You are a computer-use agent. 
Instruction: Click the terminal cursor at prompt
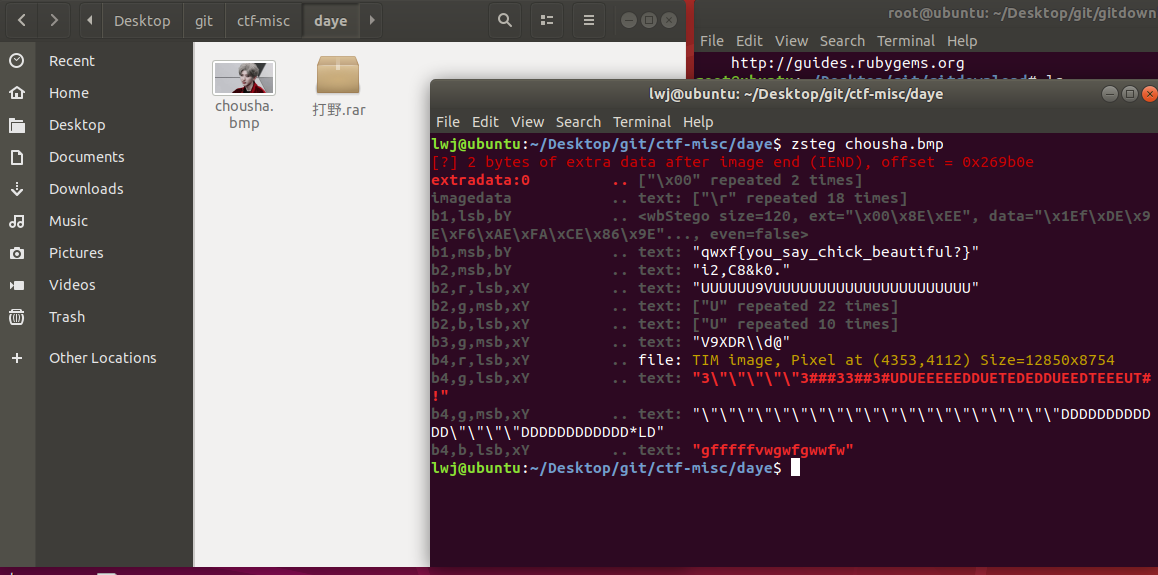click(795, 468)
